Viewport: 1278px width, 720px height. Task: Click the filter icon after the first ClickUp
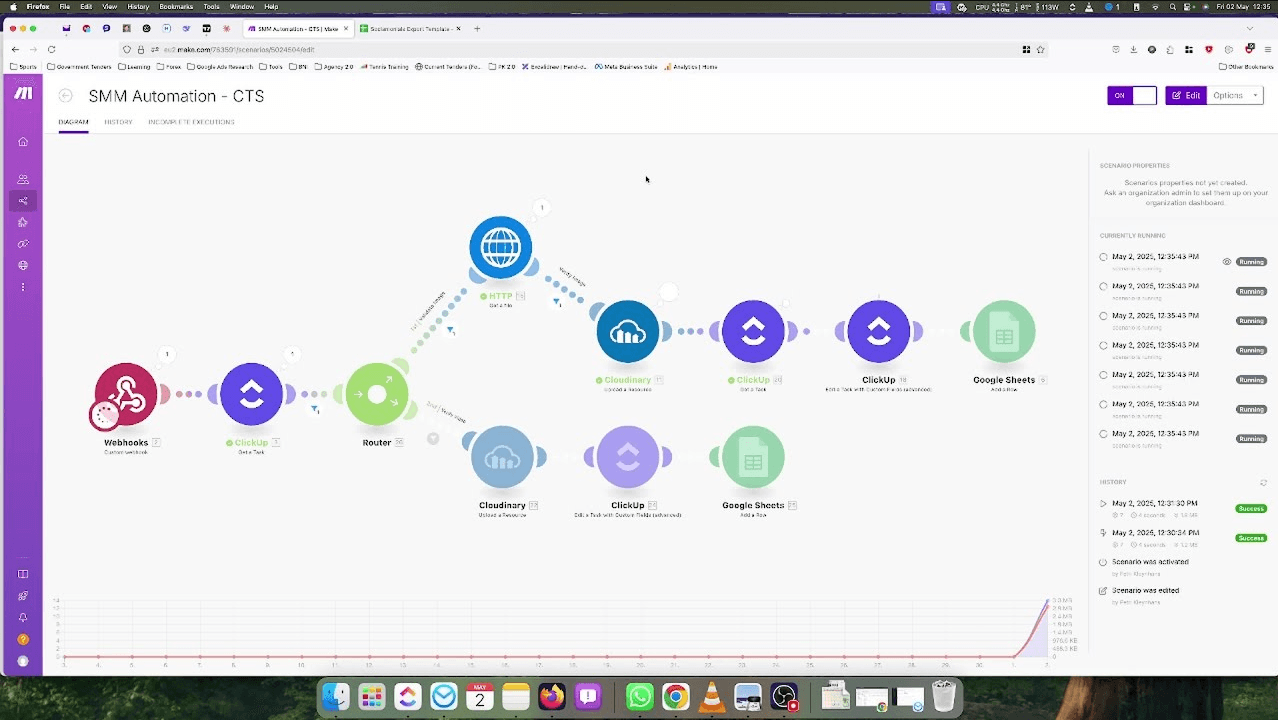tap(315, 408)
